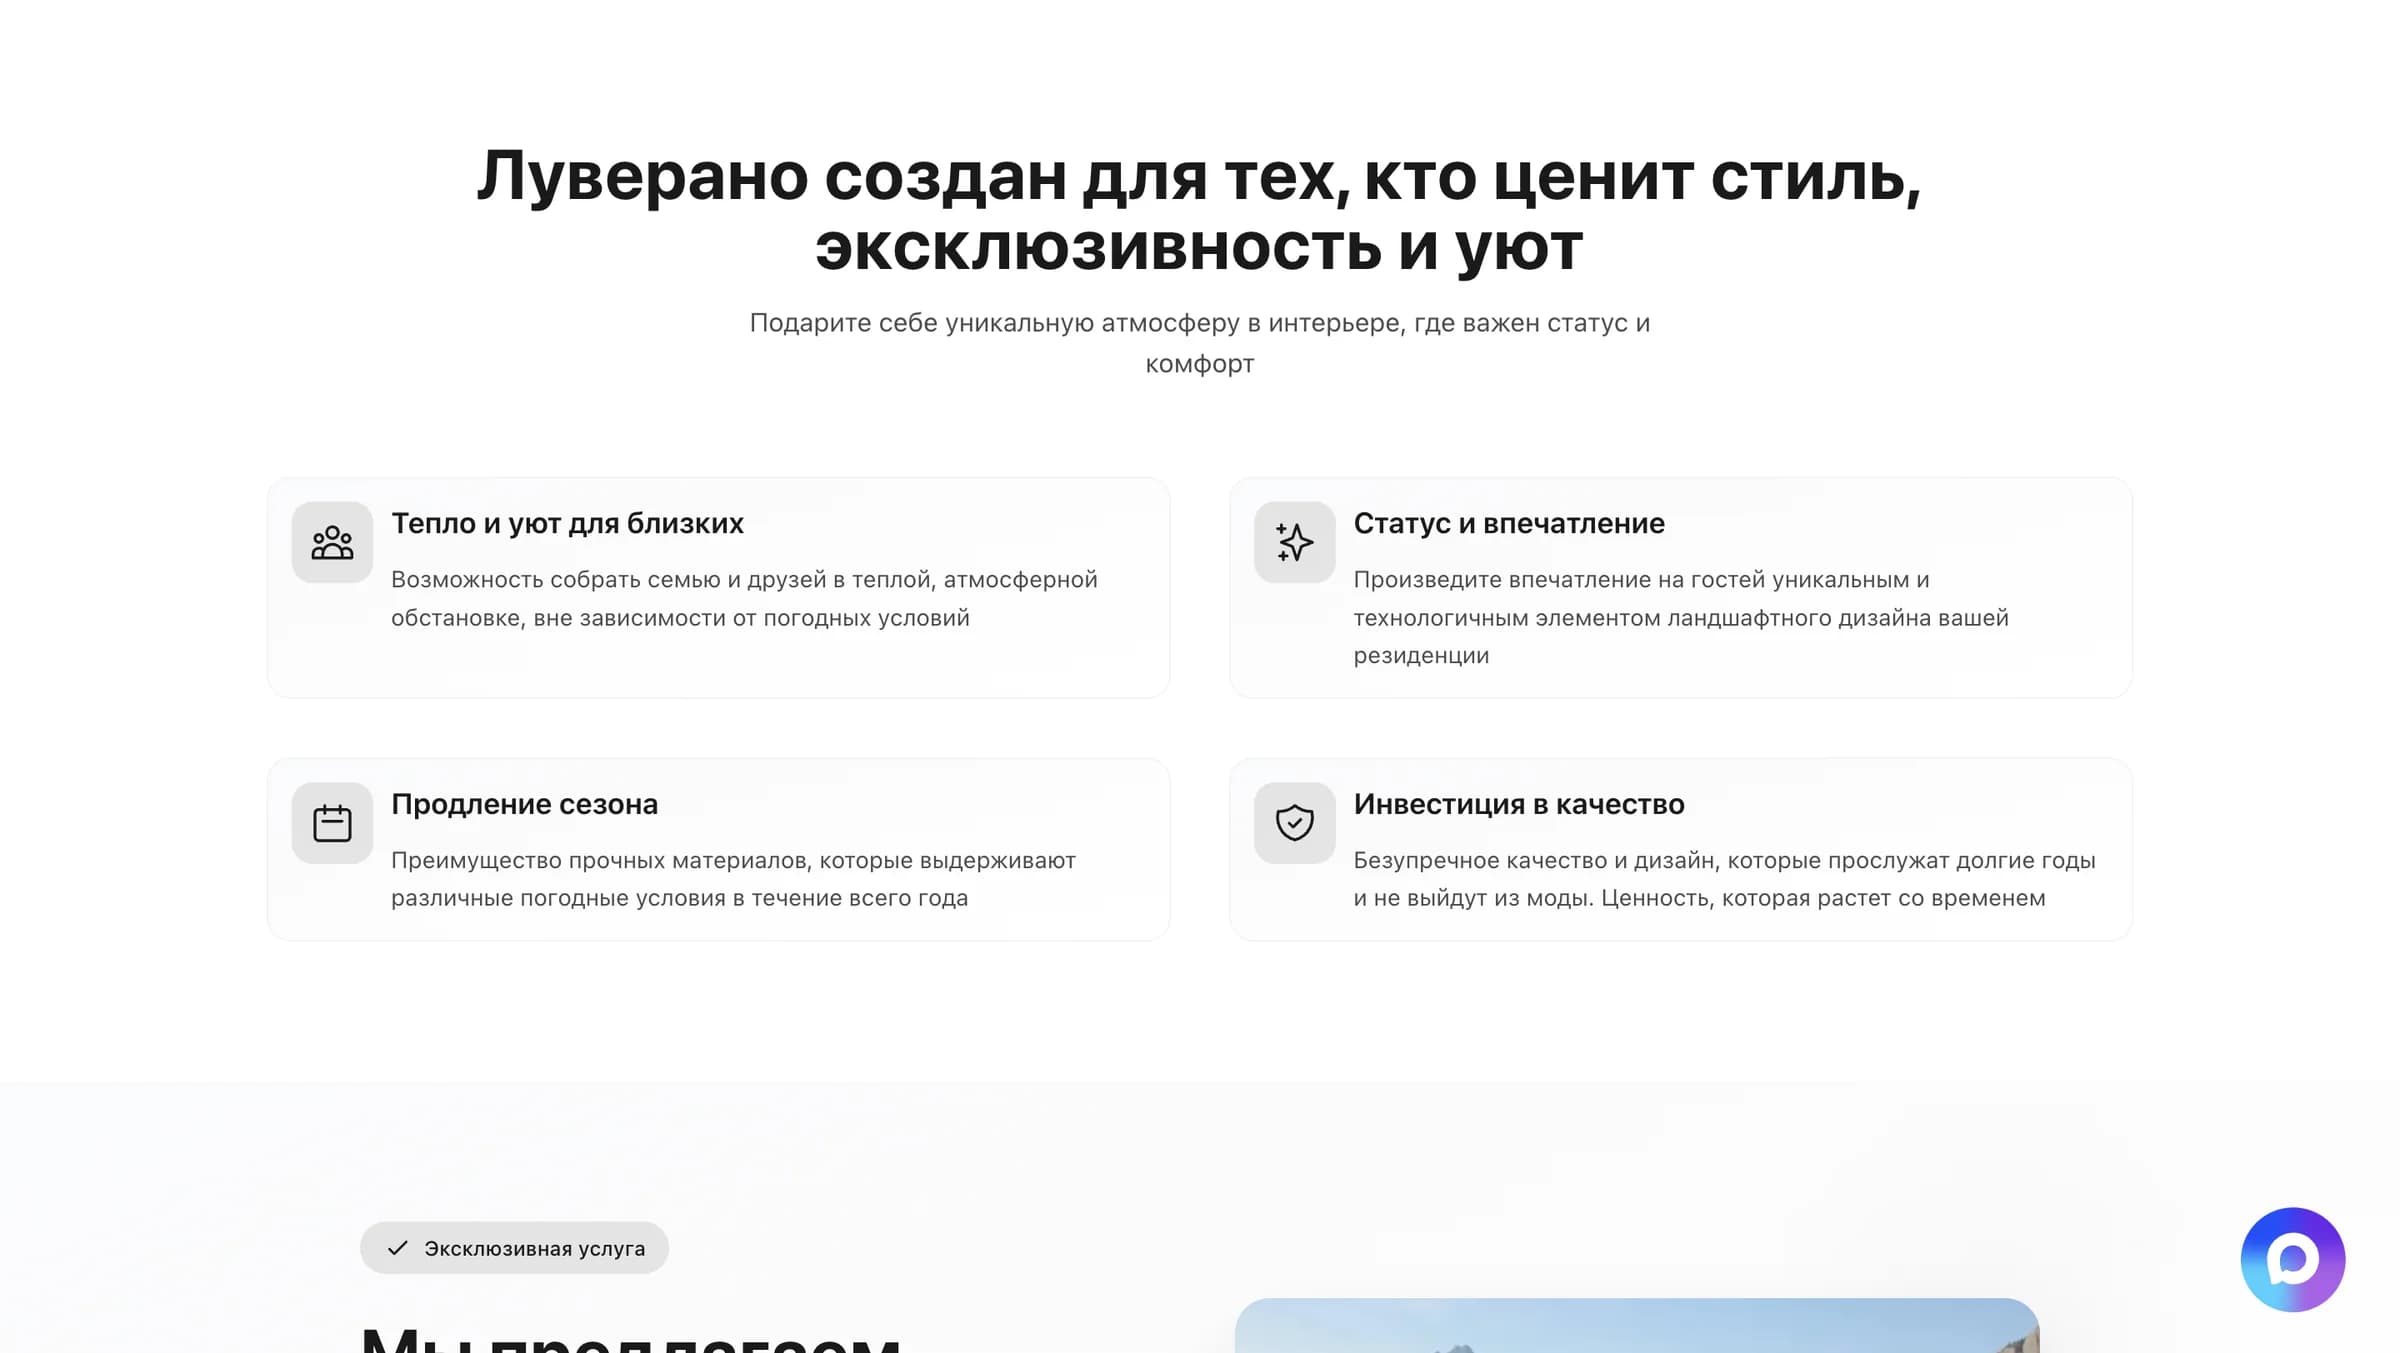Click the text 'Произведите впечатление на гостей'
The image size is (2400, 1353).
pos(1681,617)
